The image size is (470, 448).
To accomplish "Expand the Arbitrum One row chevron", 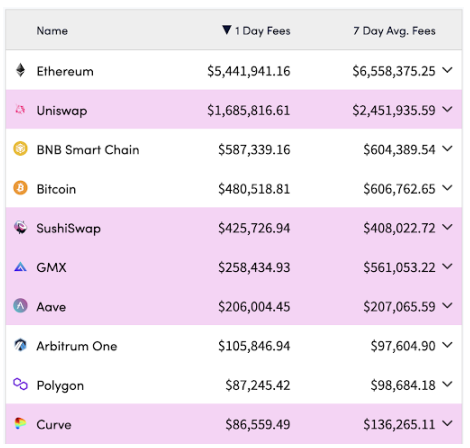I will [x=447, y=345].
